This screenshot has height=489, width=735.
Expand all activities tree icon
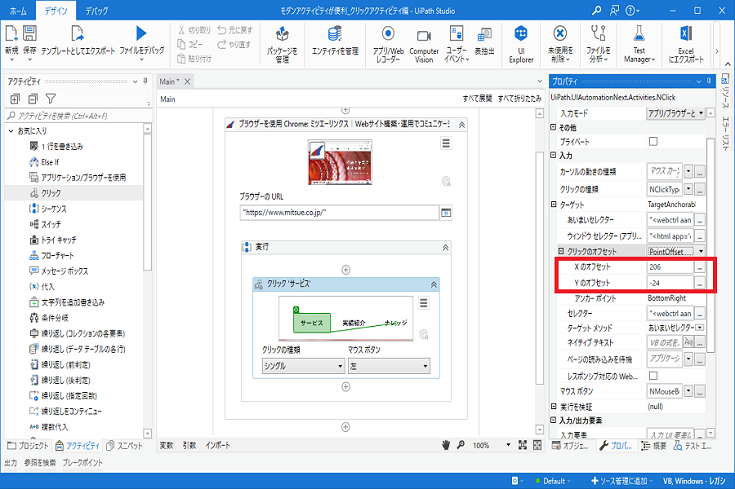15,98
